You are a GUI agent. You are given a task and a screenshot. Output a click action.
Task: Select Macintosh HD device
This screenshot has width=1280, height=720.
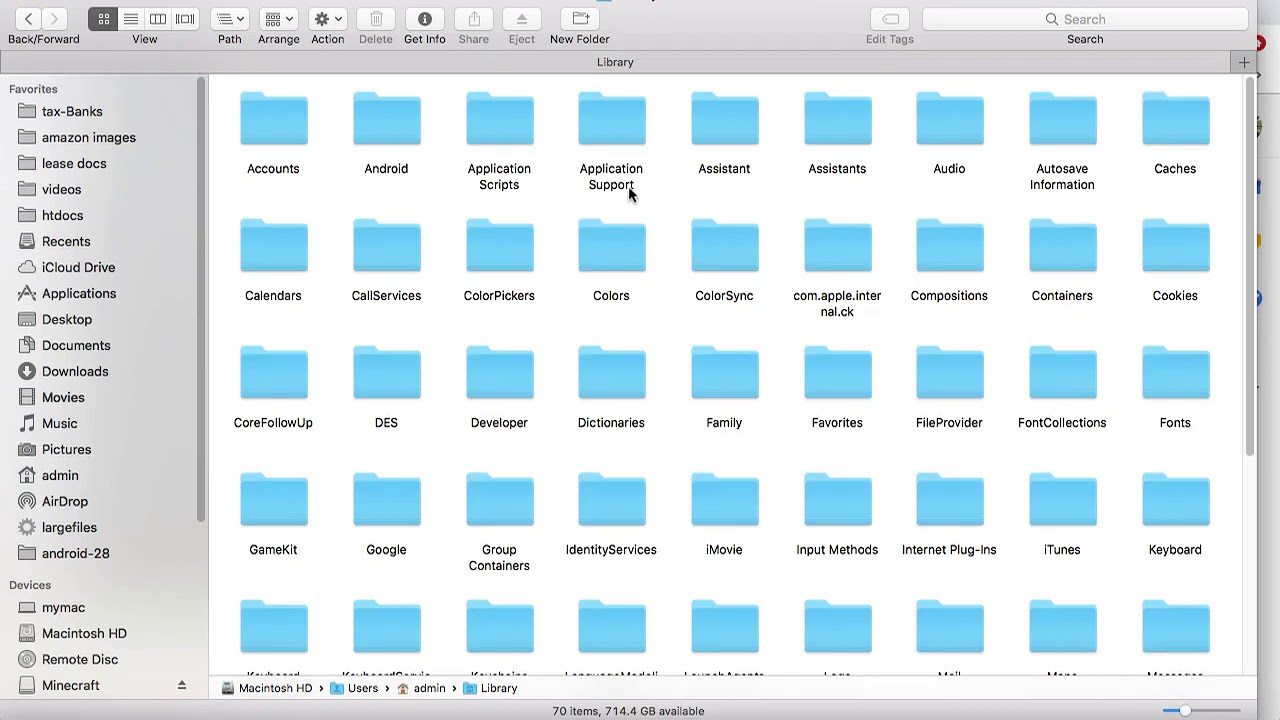click(x=84, y=633)
